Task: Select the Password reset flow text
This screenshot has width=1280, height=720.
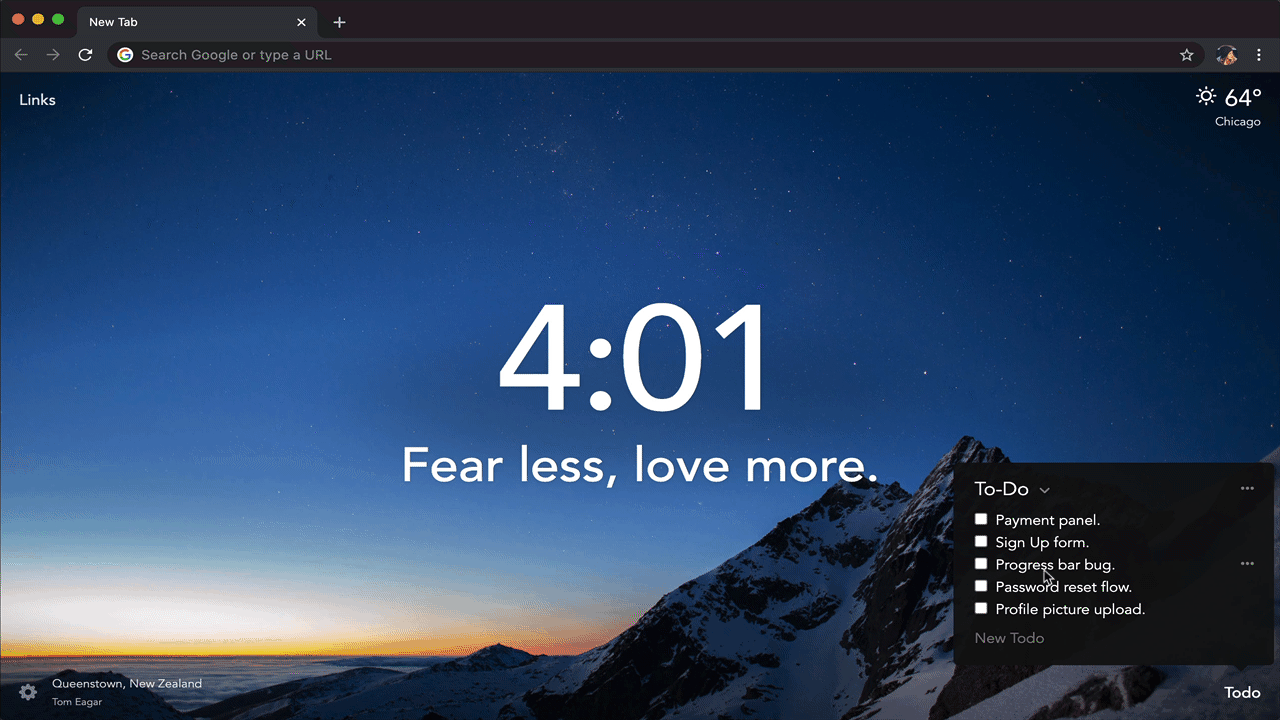Action: coord(1064,587)
